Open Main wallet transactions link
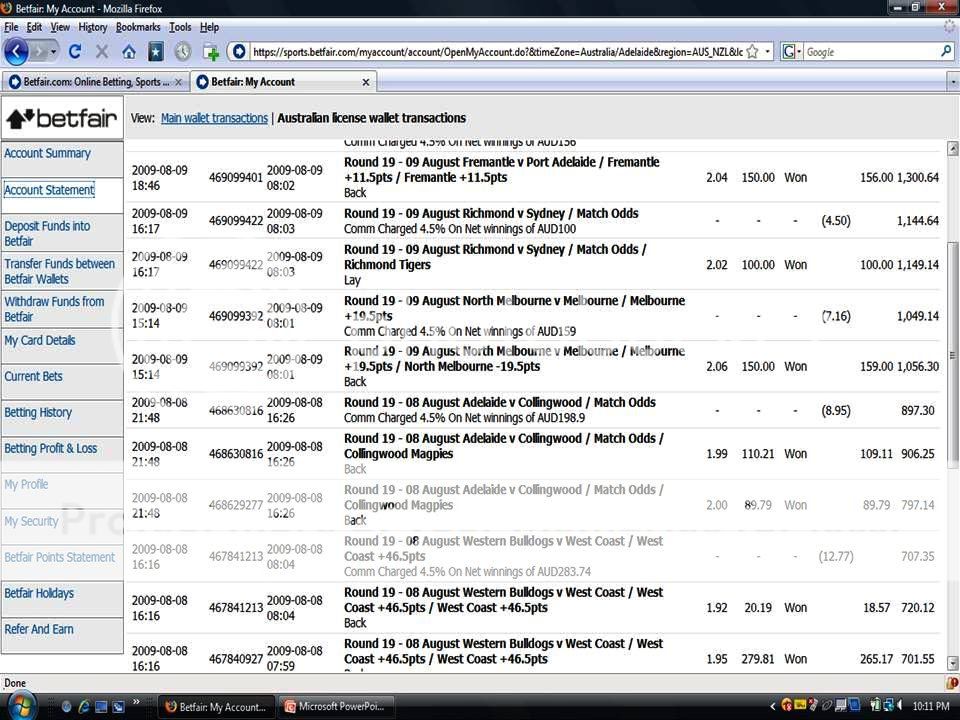The height and width of the screenshot is (720, 960). [214, 118]
